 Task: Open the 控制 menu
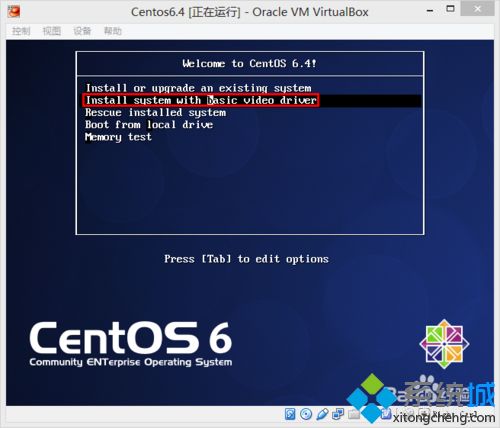[21, 31]
